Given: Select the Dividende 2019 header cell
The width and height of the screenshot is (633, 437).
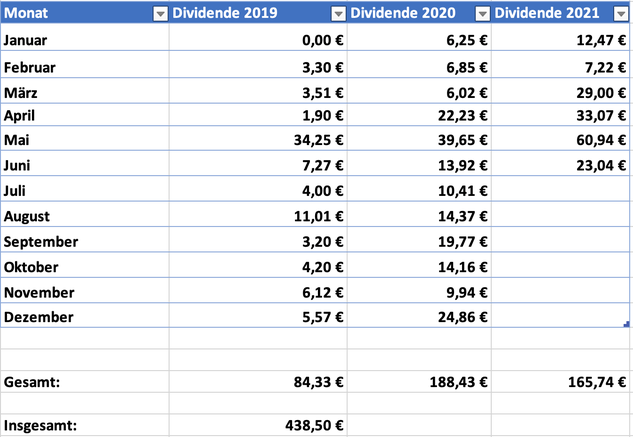Looking at the screenshot, I should pyautogui.click(x=258, y=13).
